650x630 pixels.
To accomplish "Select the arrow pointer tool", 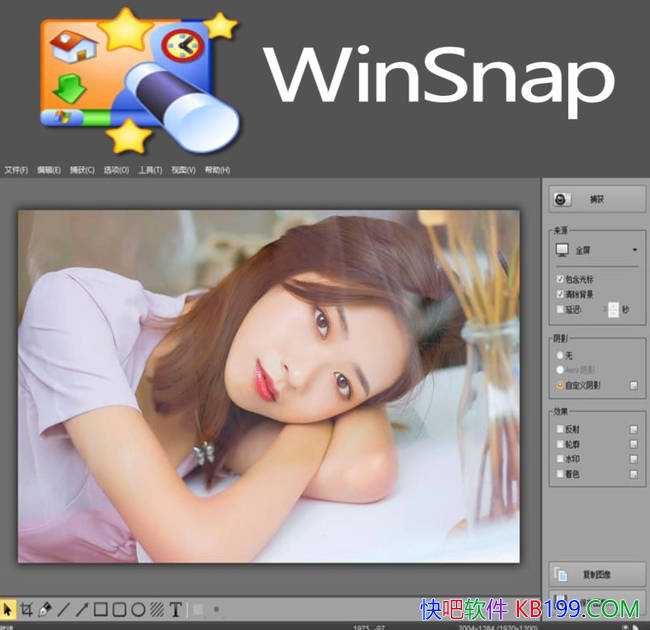I will pos(7,610).
